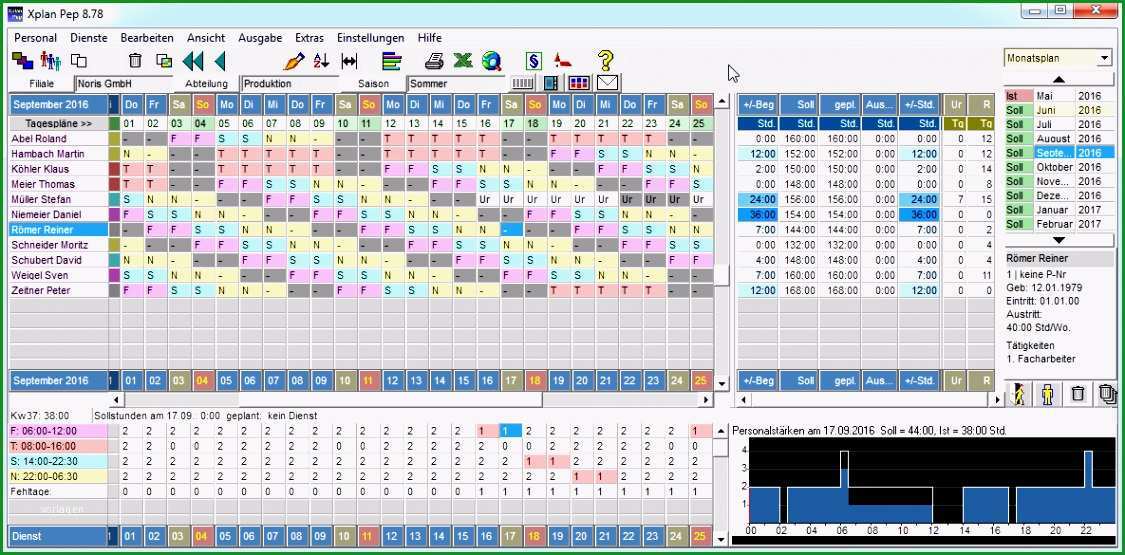Click the overlapping windows copy icon
This screenshot has width=1125, height=555.
click(x=78, y=61)
